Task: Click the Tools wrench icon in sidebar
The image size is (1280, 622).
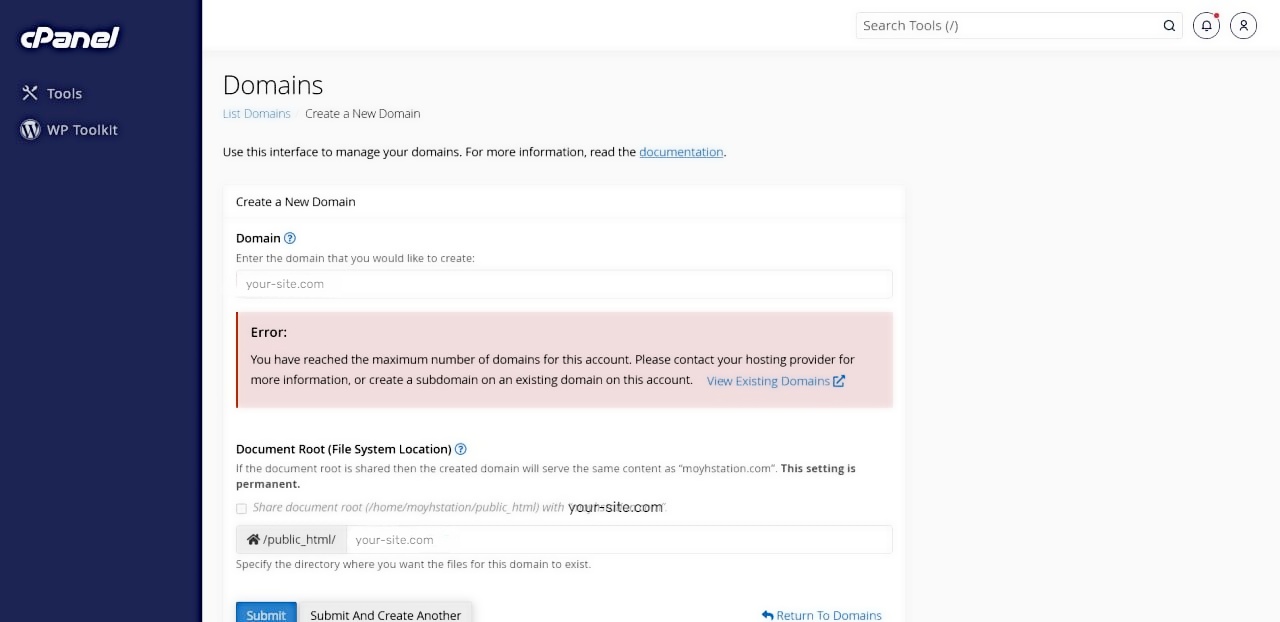Action: coord(30,93)
